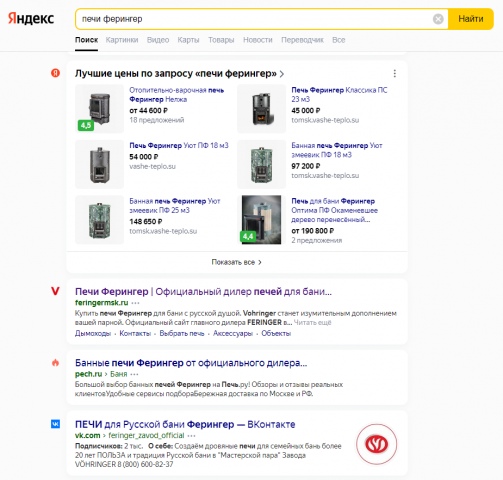Click the red V favicon of feringermsk.ru
This screenshot has height=480, width=503.
(x=55, y=291)
